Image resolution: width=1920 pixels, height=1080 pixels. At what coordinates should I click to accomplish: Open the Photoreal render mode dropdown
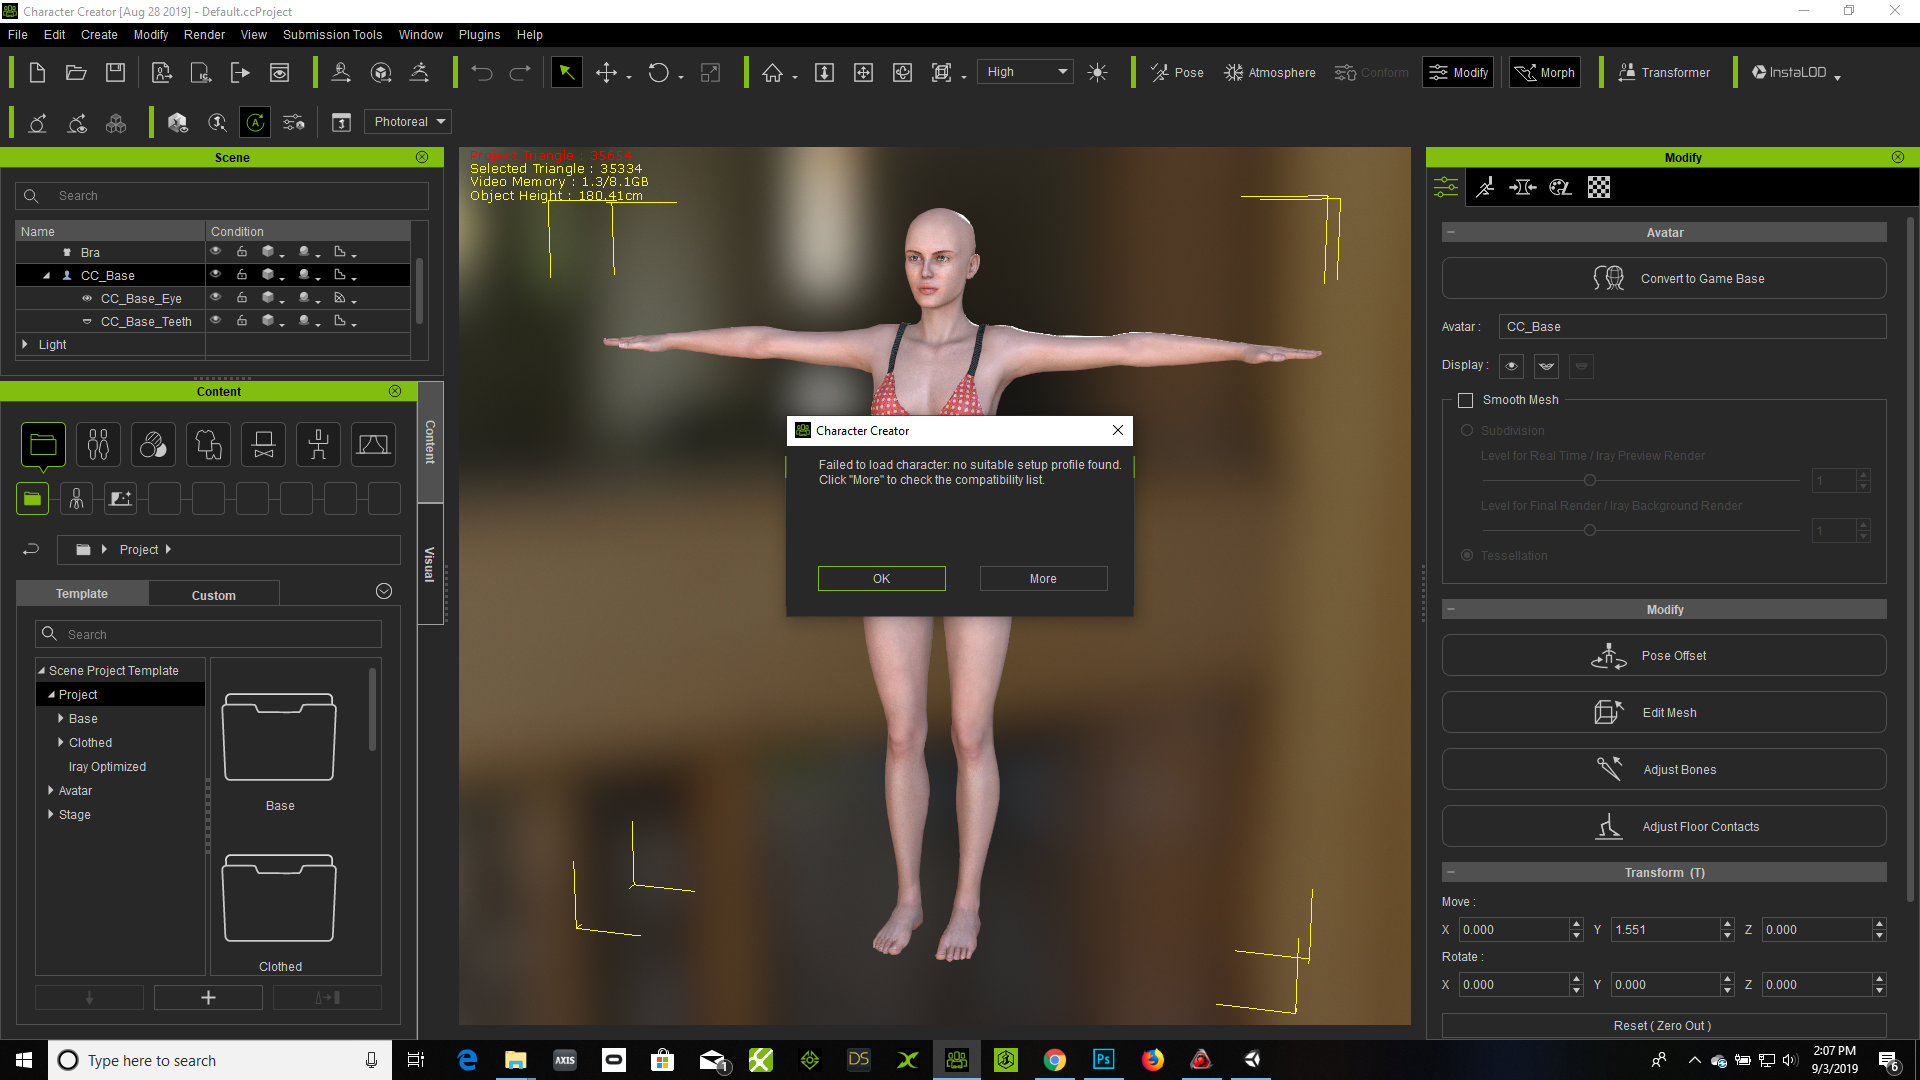[x=408, y=122]
